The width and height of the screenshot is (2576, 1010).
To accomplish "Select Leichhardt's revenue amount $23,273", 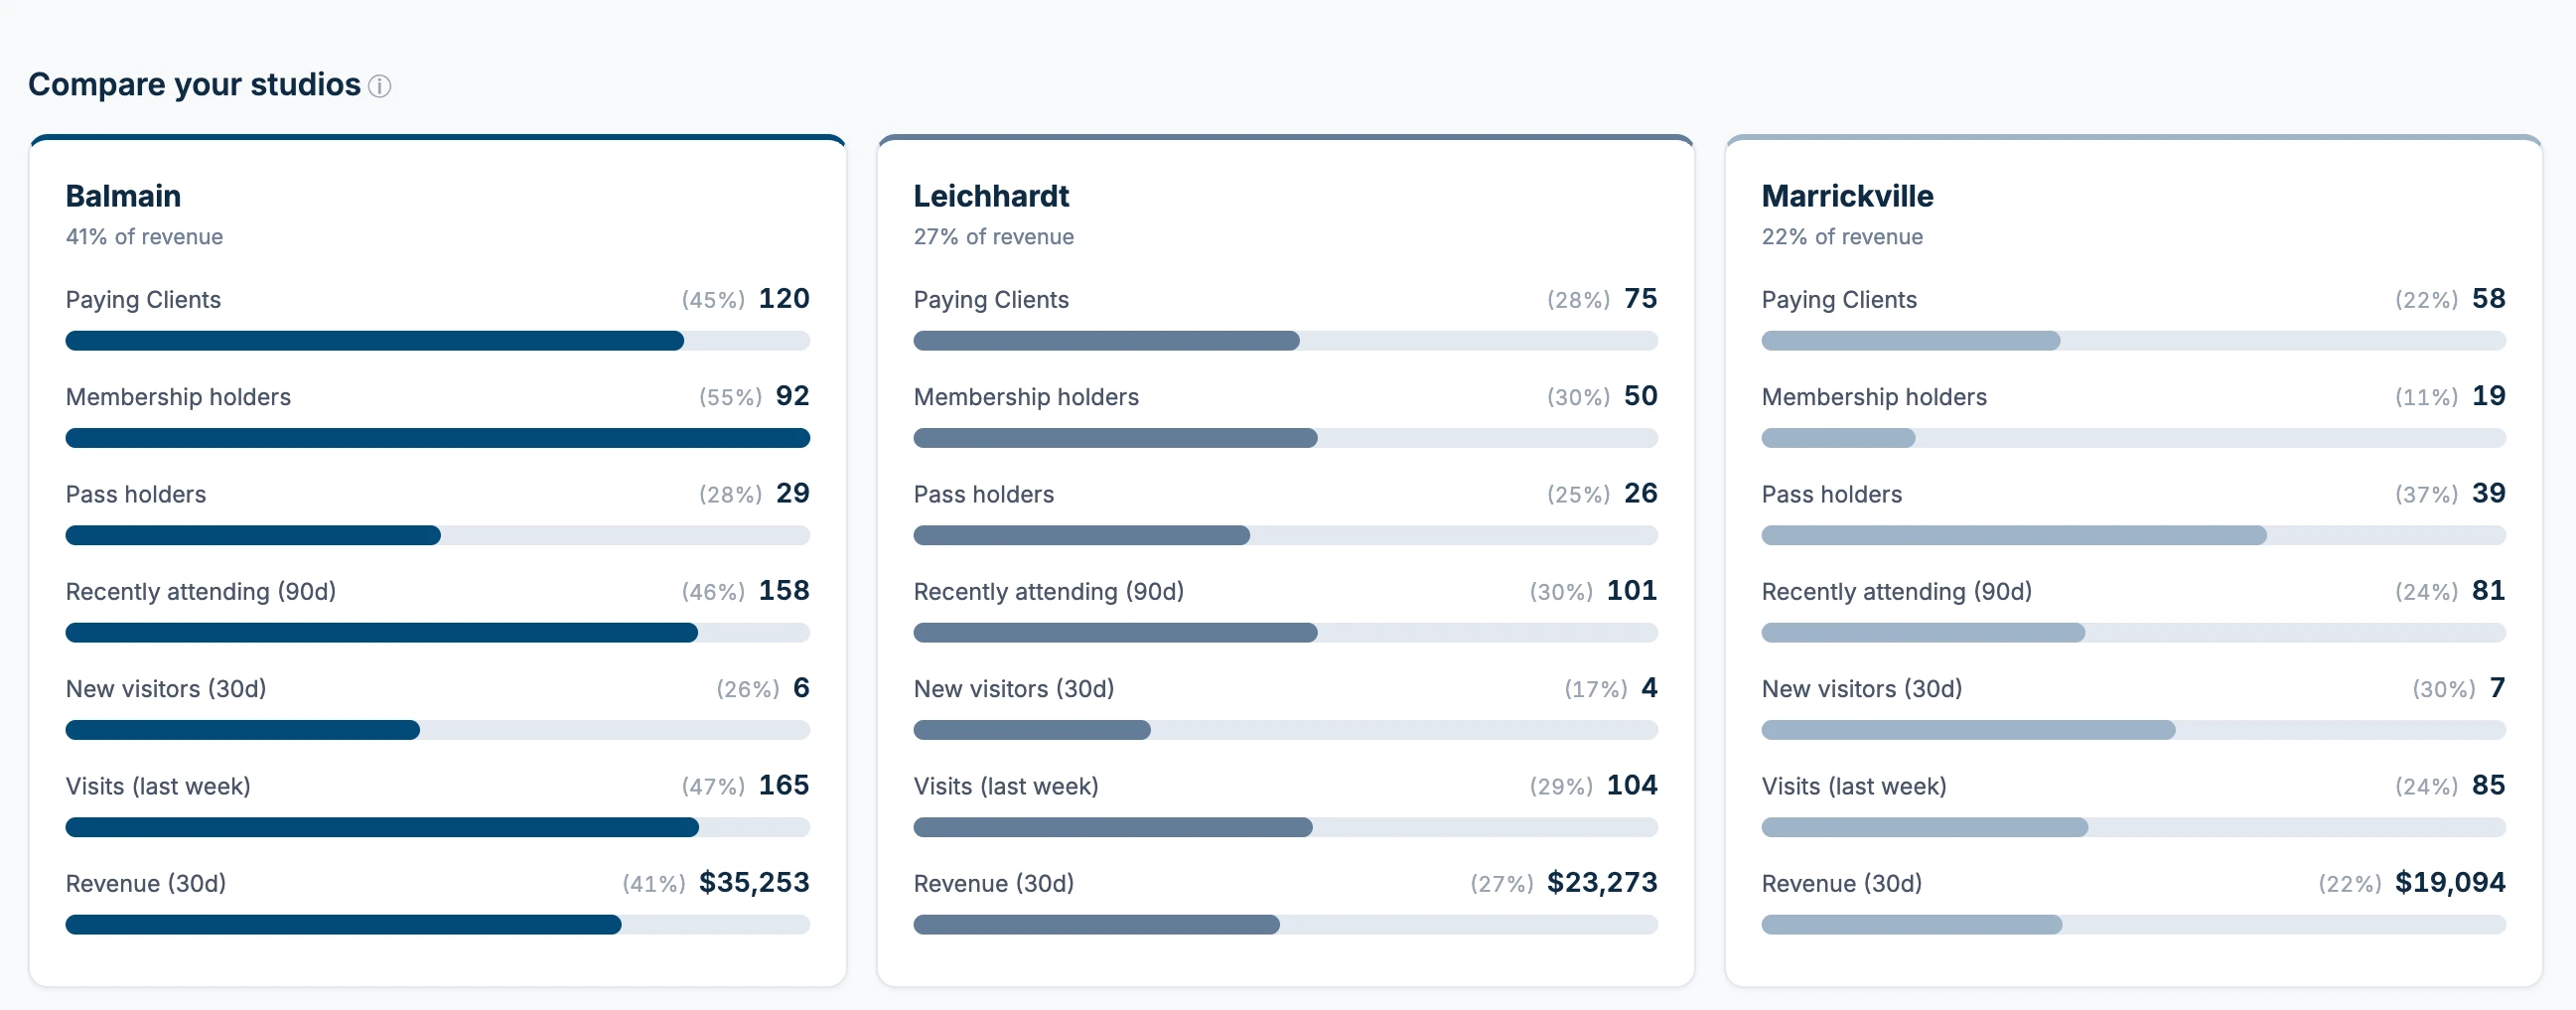I will (1602, 882).
